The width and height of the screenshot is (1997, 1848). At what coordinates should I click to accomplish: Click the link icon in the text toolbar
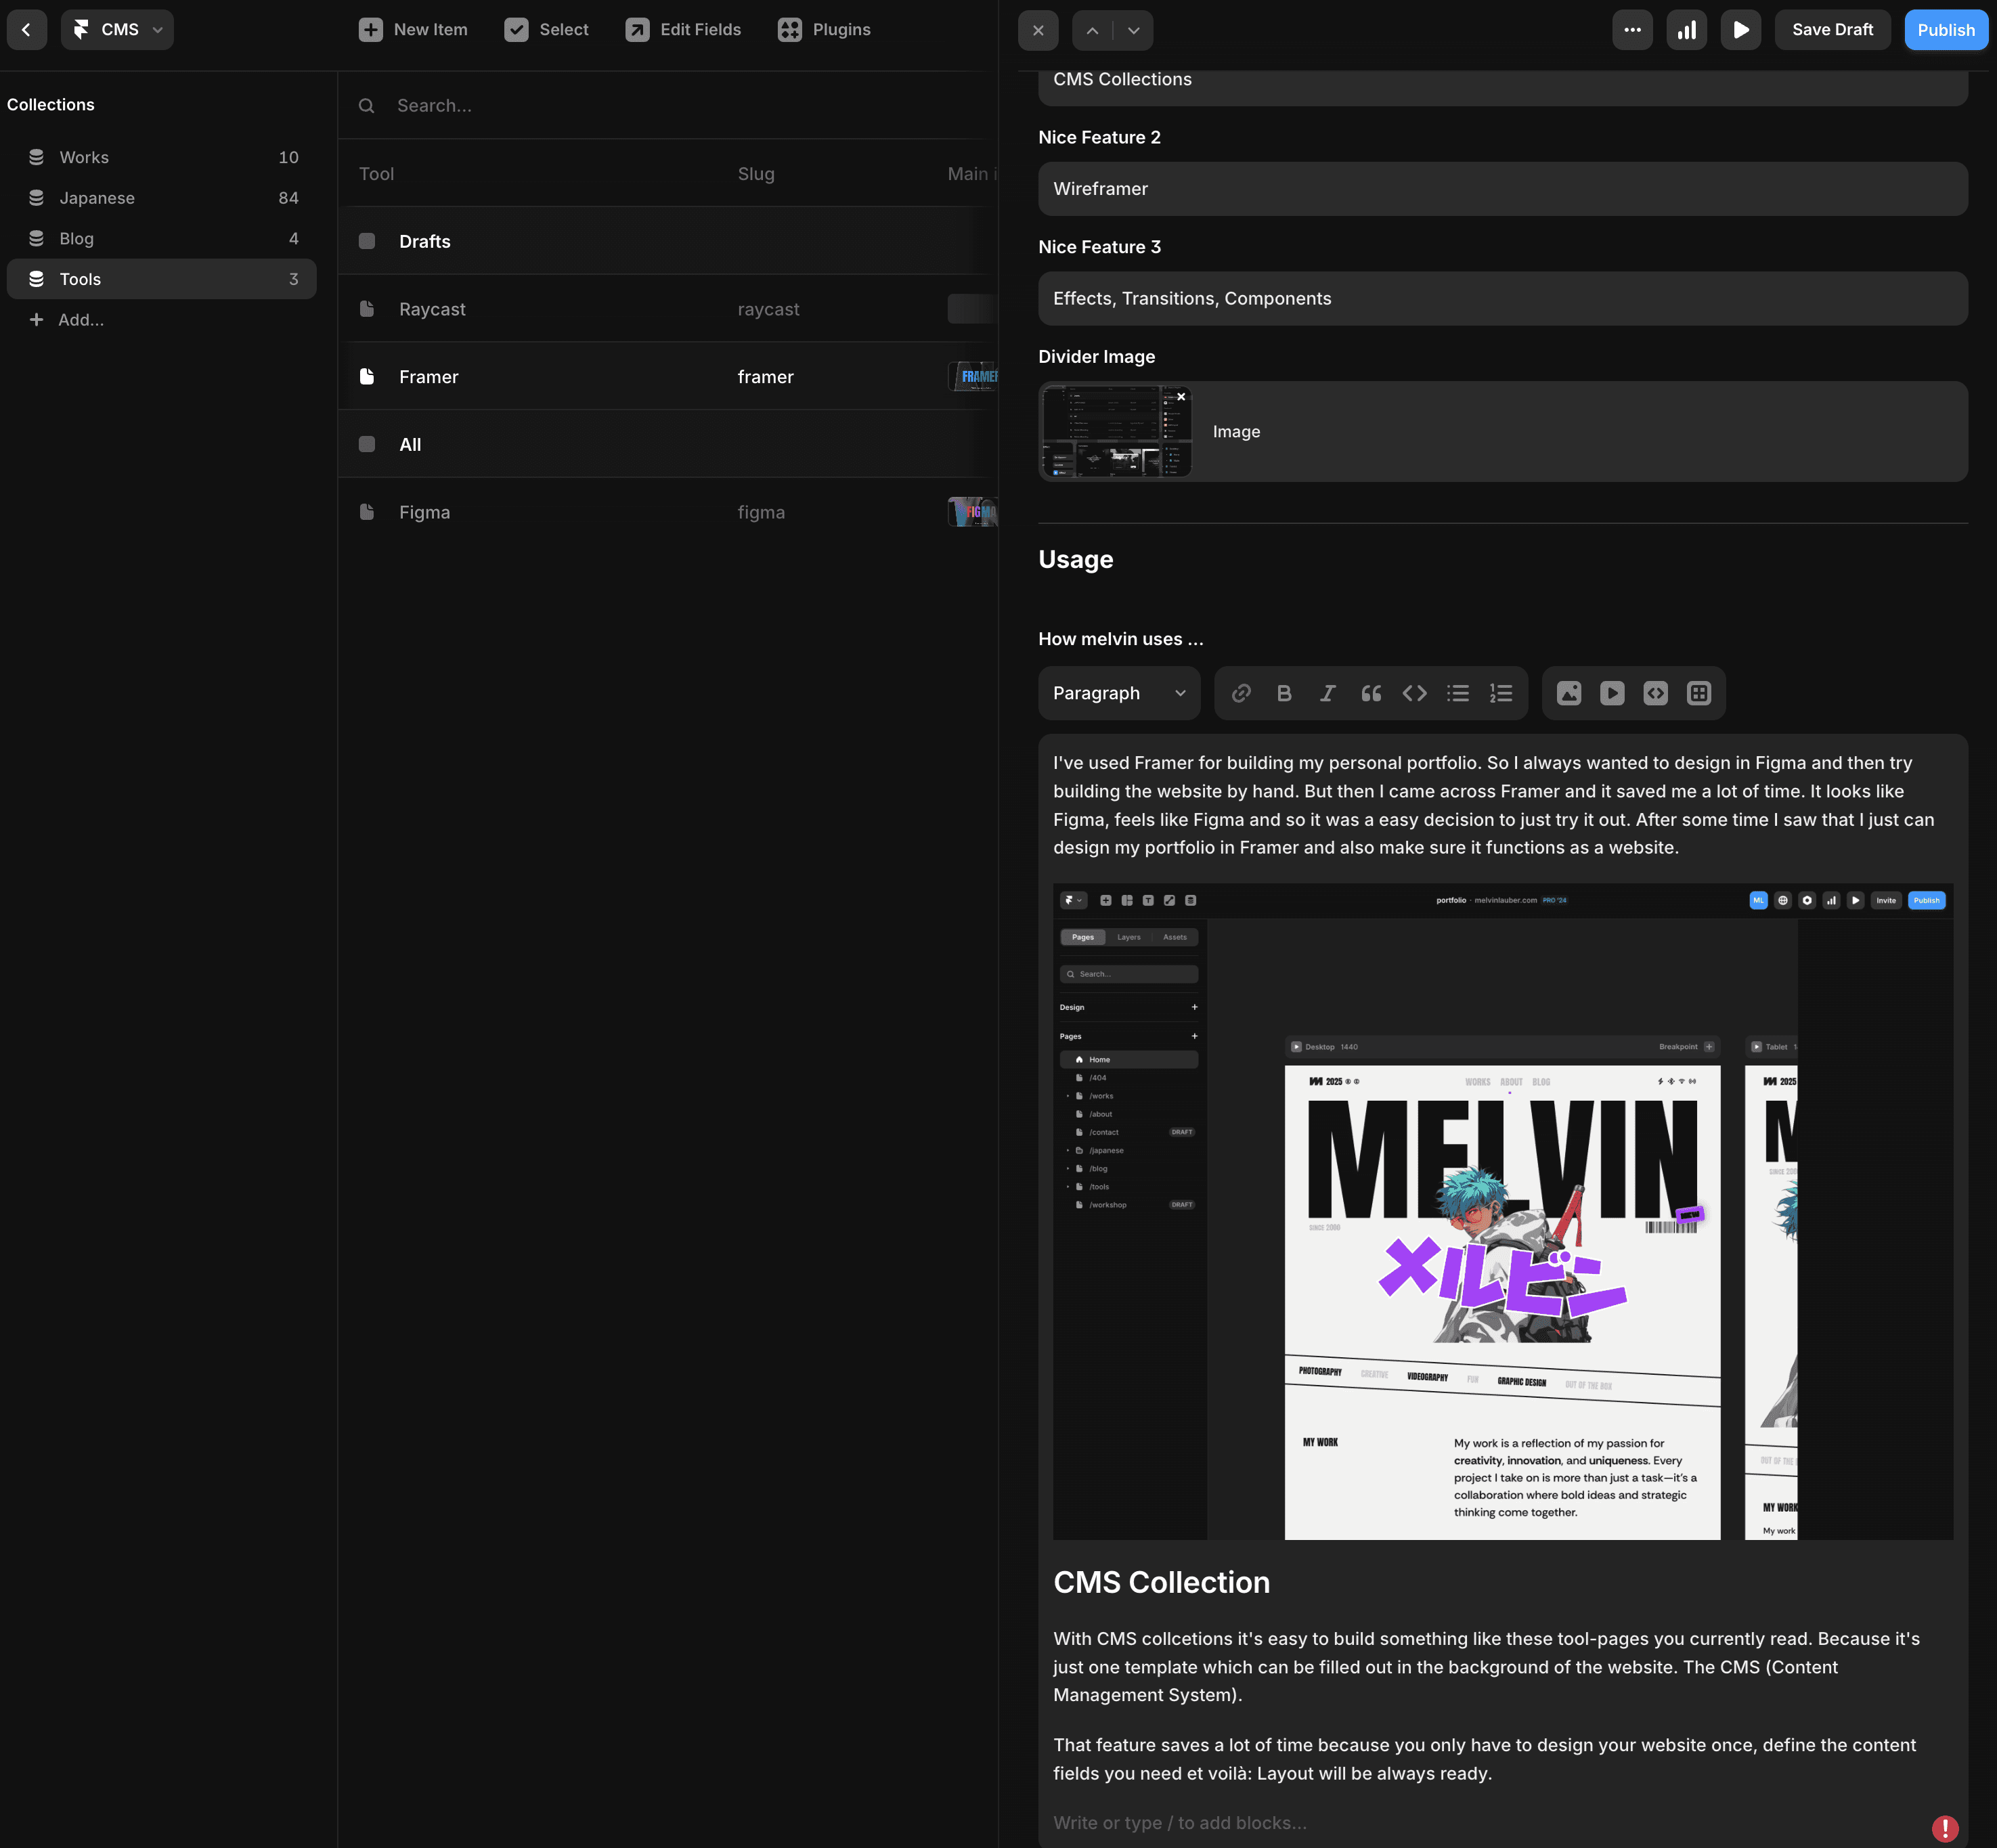click(x=1241, y=693)
